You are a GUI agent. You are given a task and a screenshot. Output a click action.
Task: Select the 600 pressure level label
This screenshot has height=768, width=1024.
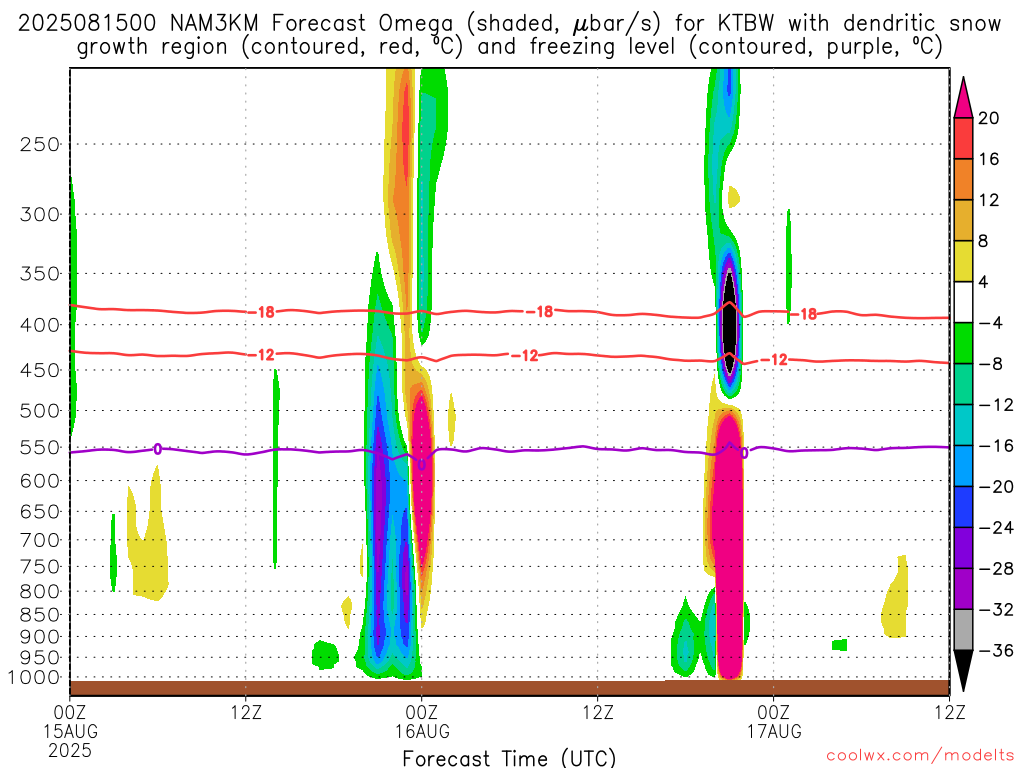coord(40,481)
